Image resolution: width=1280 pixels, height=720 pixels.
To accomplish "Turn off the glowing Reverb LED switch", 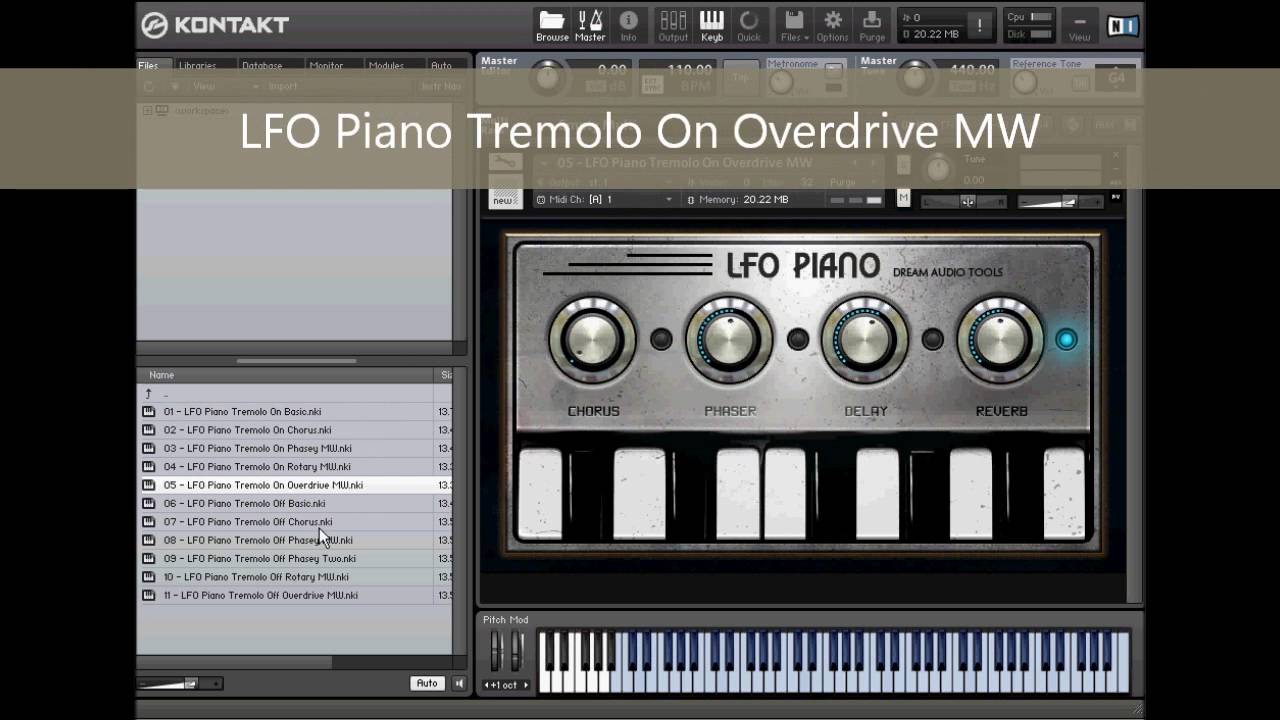I will click(1067, 339).
